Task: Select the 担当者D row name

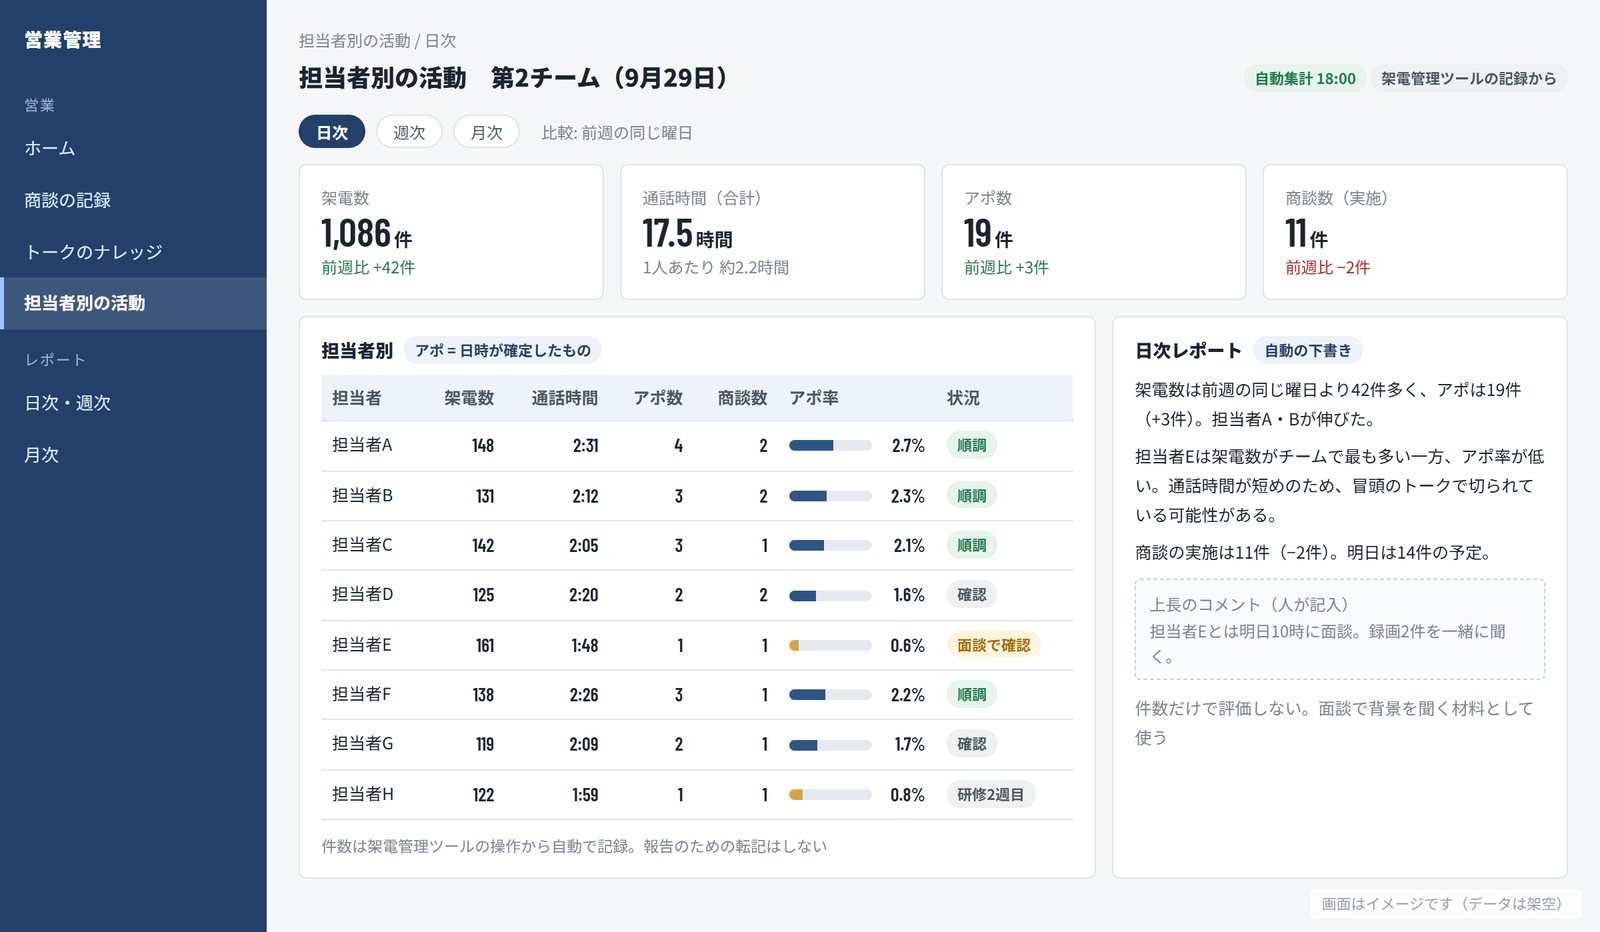Action: pyautogui.click(x=362, y=594)
